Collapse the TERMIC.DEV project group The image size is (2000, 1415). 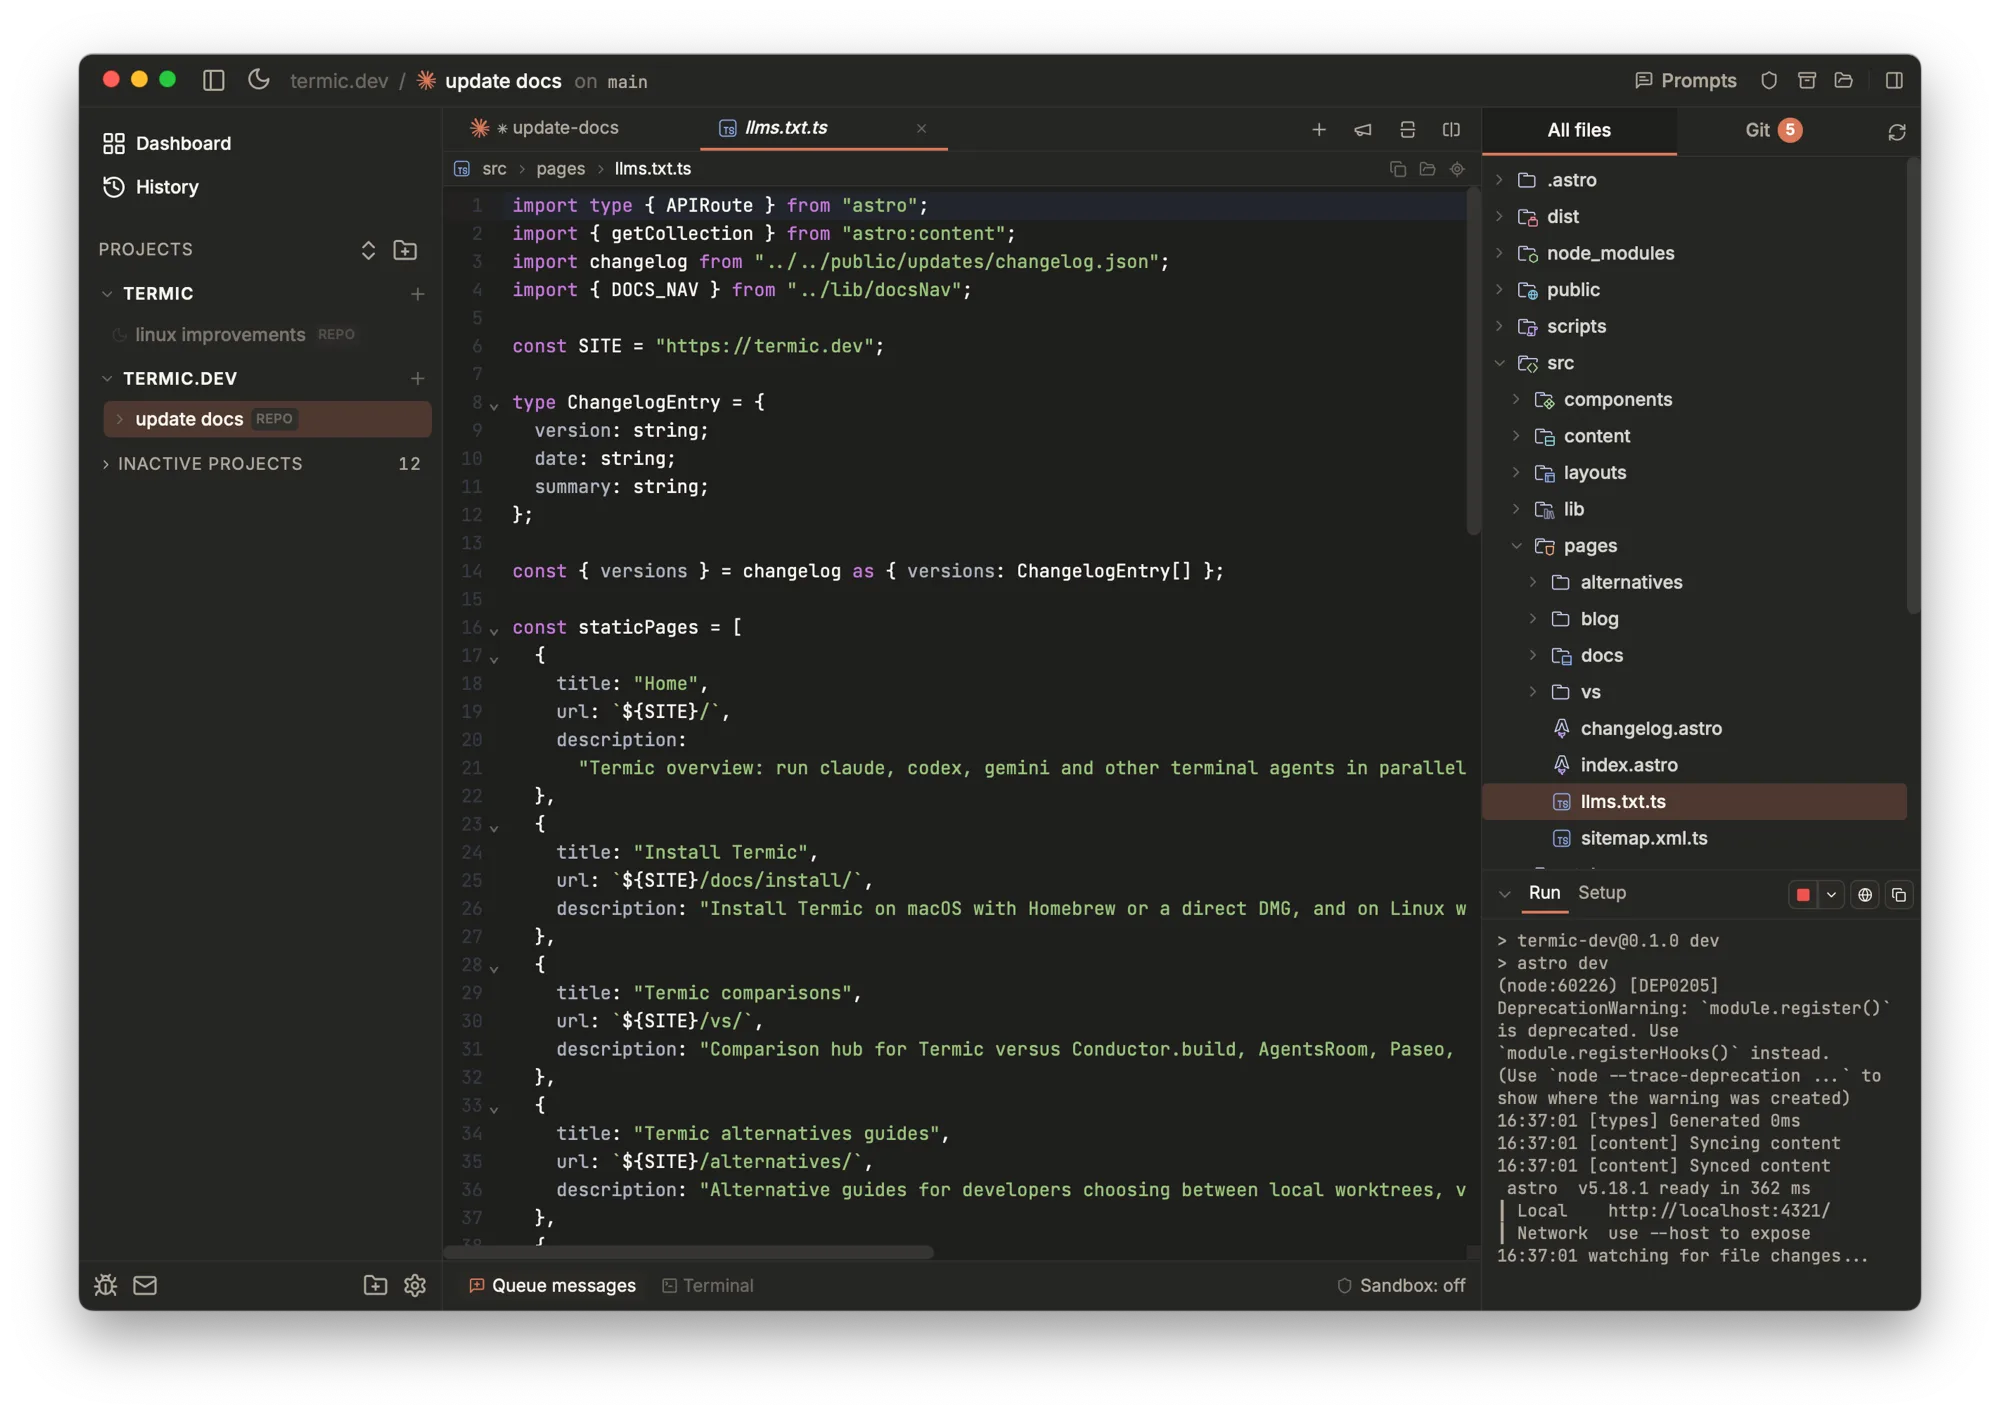(107, 379)
